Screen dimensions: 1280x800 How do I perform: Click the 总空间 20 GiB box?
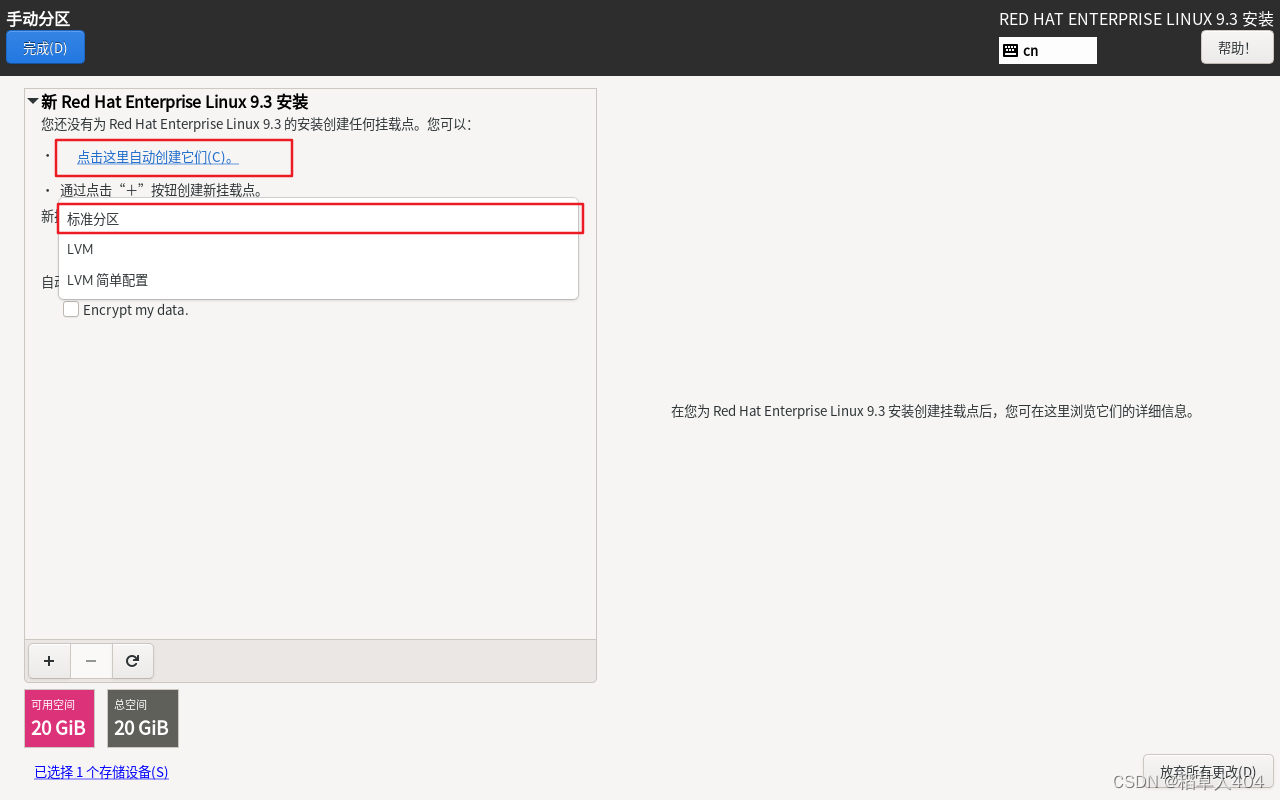point(143,718)
